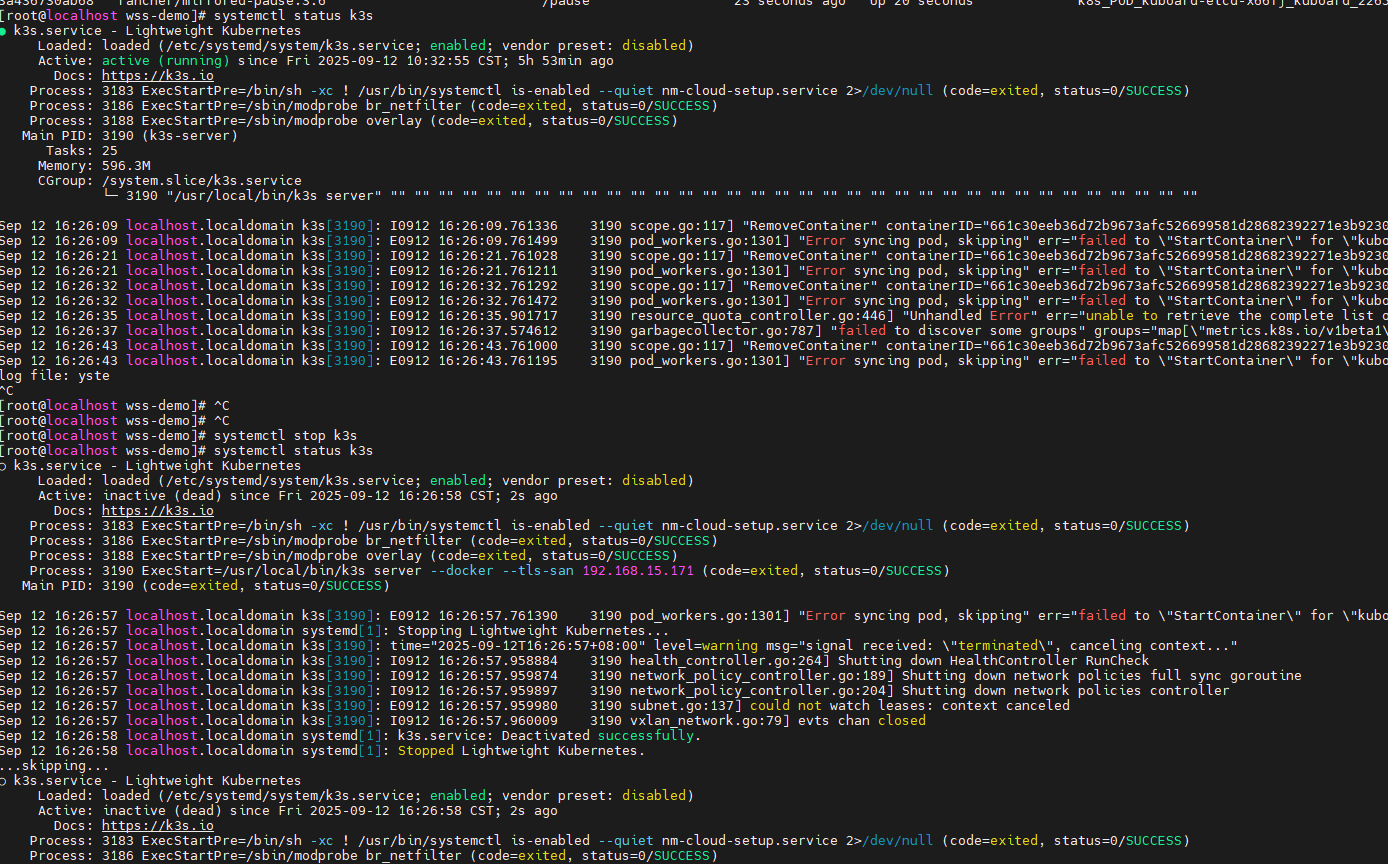Viewport: 1388px width, 864px height.
Task: Open the https://k3s.io link under active (running)
Action: pos(157,76)
